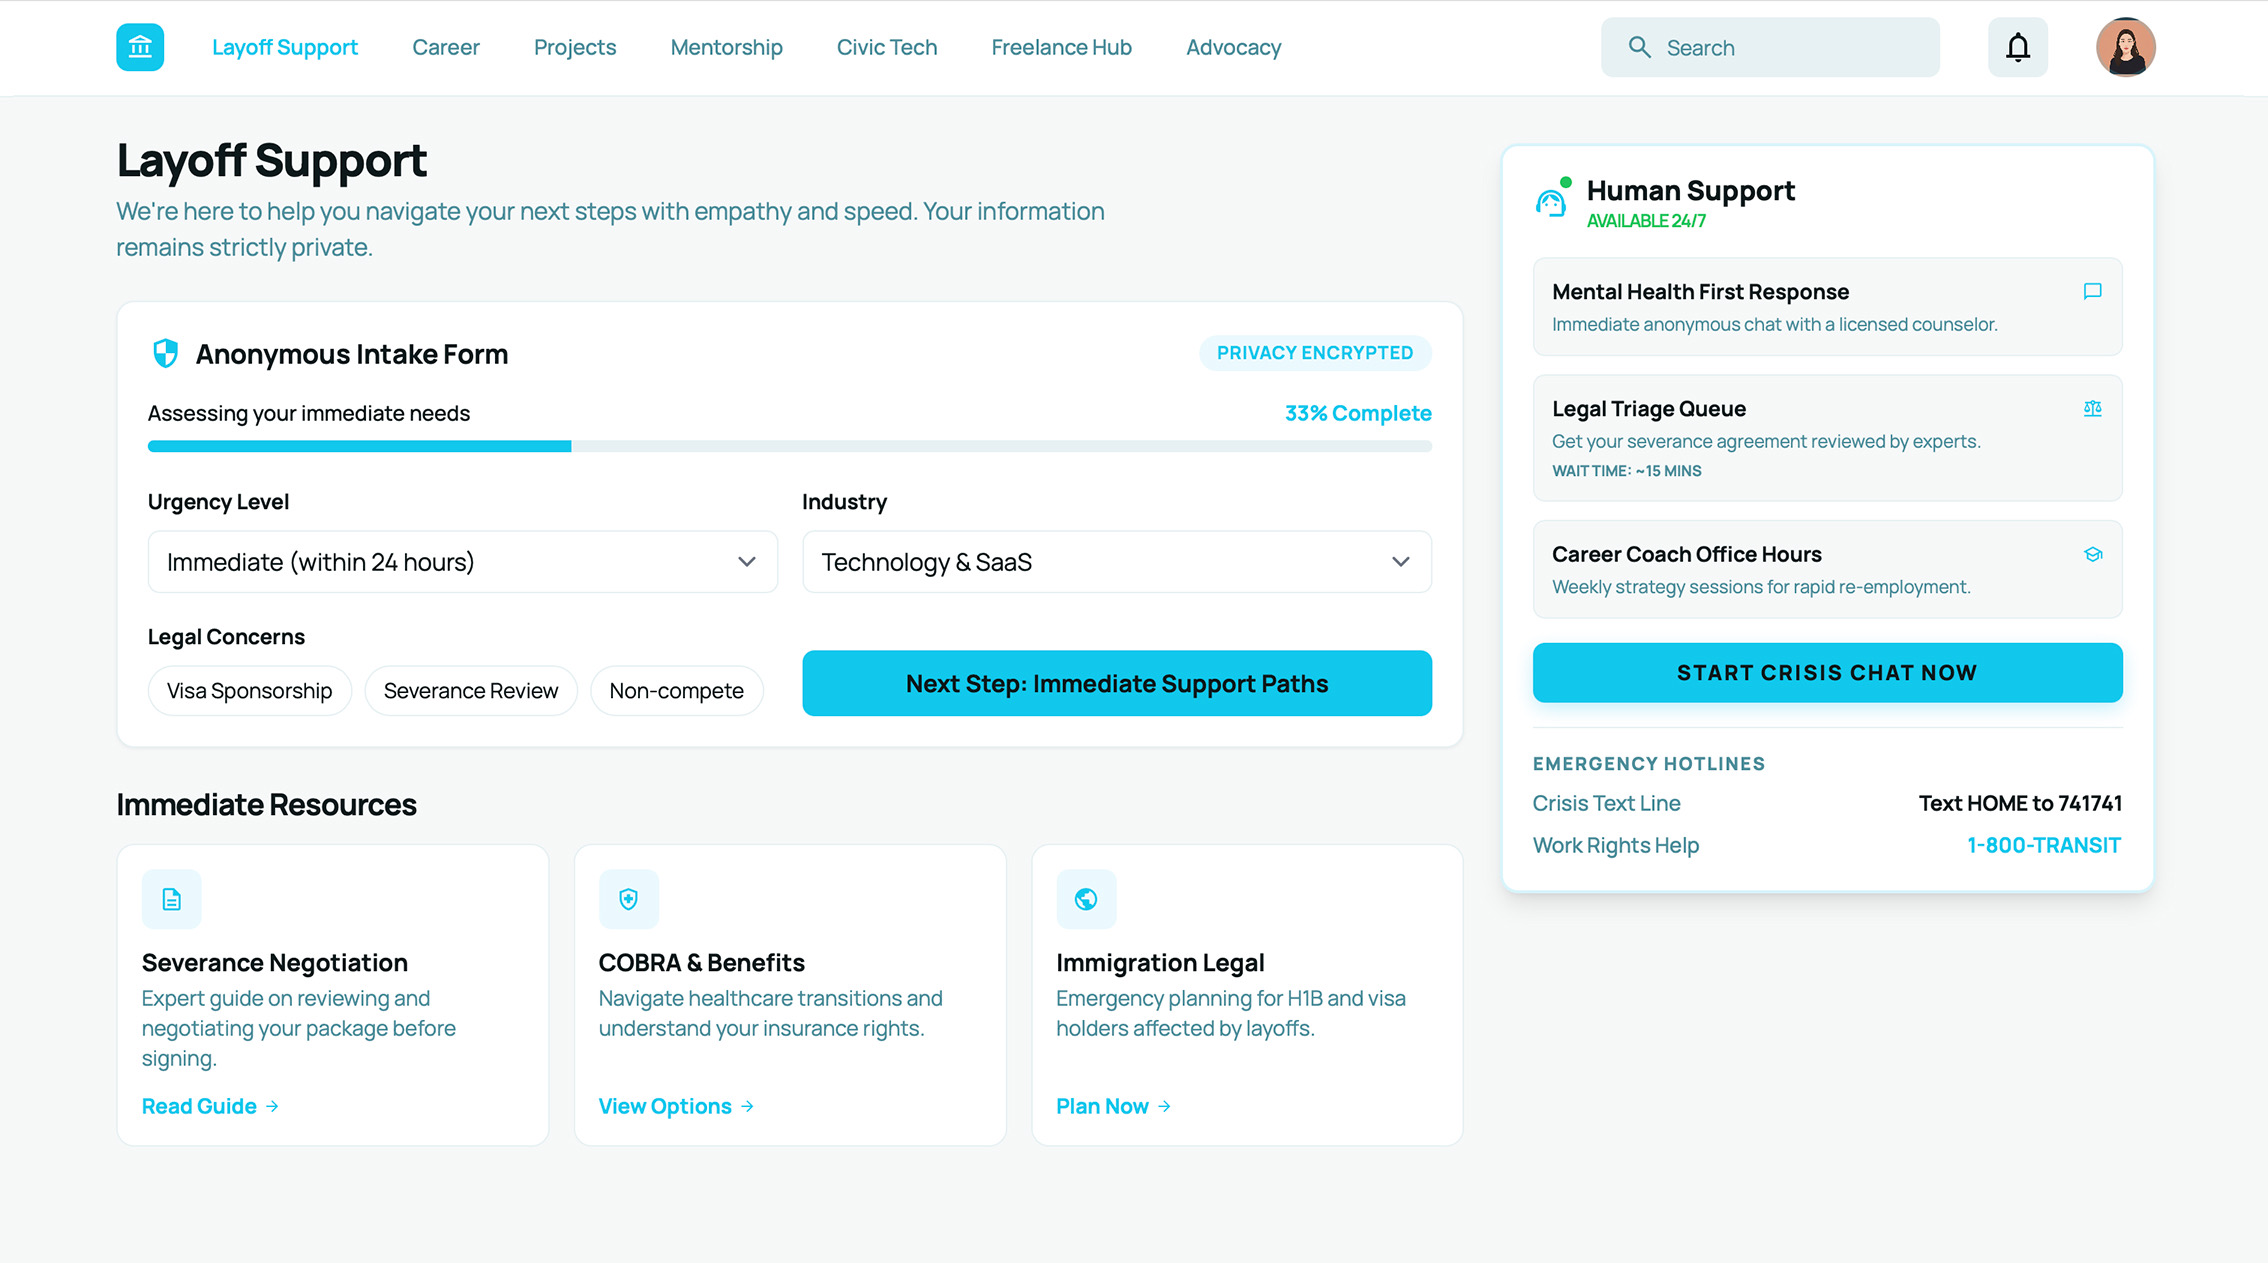Open the Urgency Level dropdown
The image size is (2268, 1263).
click(x=462, y=562)
